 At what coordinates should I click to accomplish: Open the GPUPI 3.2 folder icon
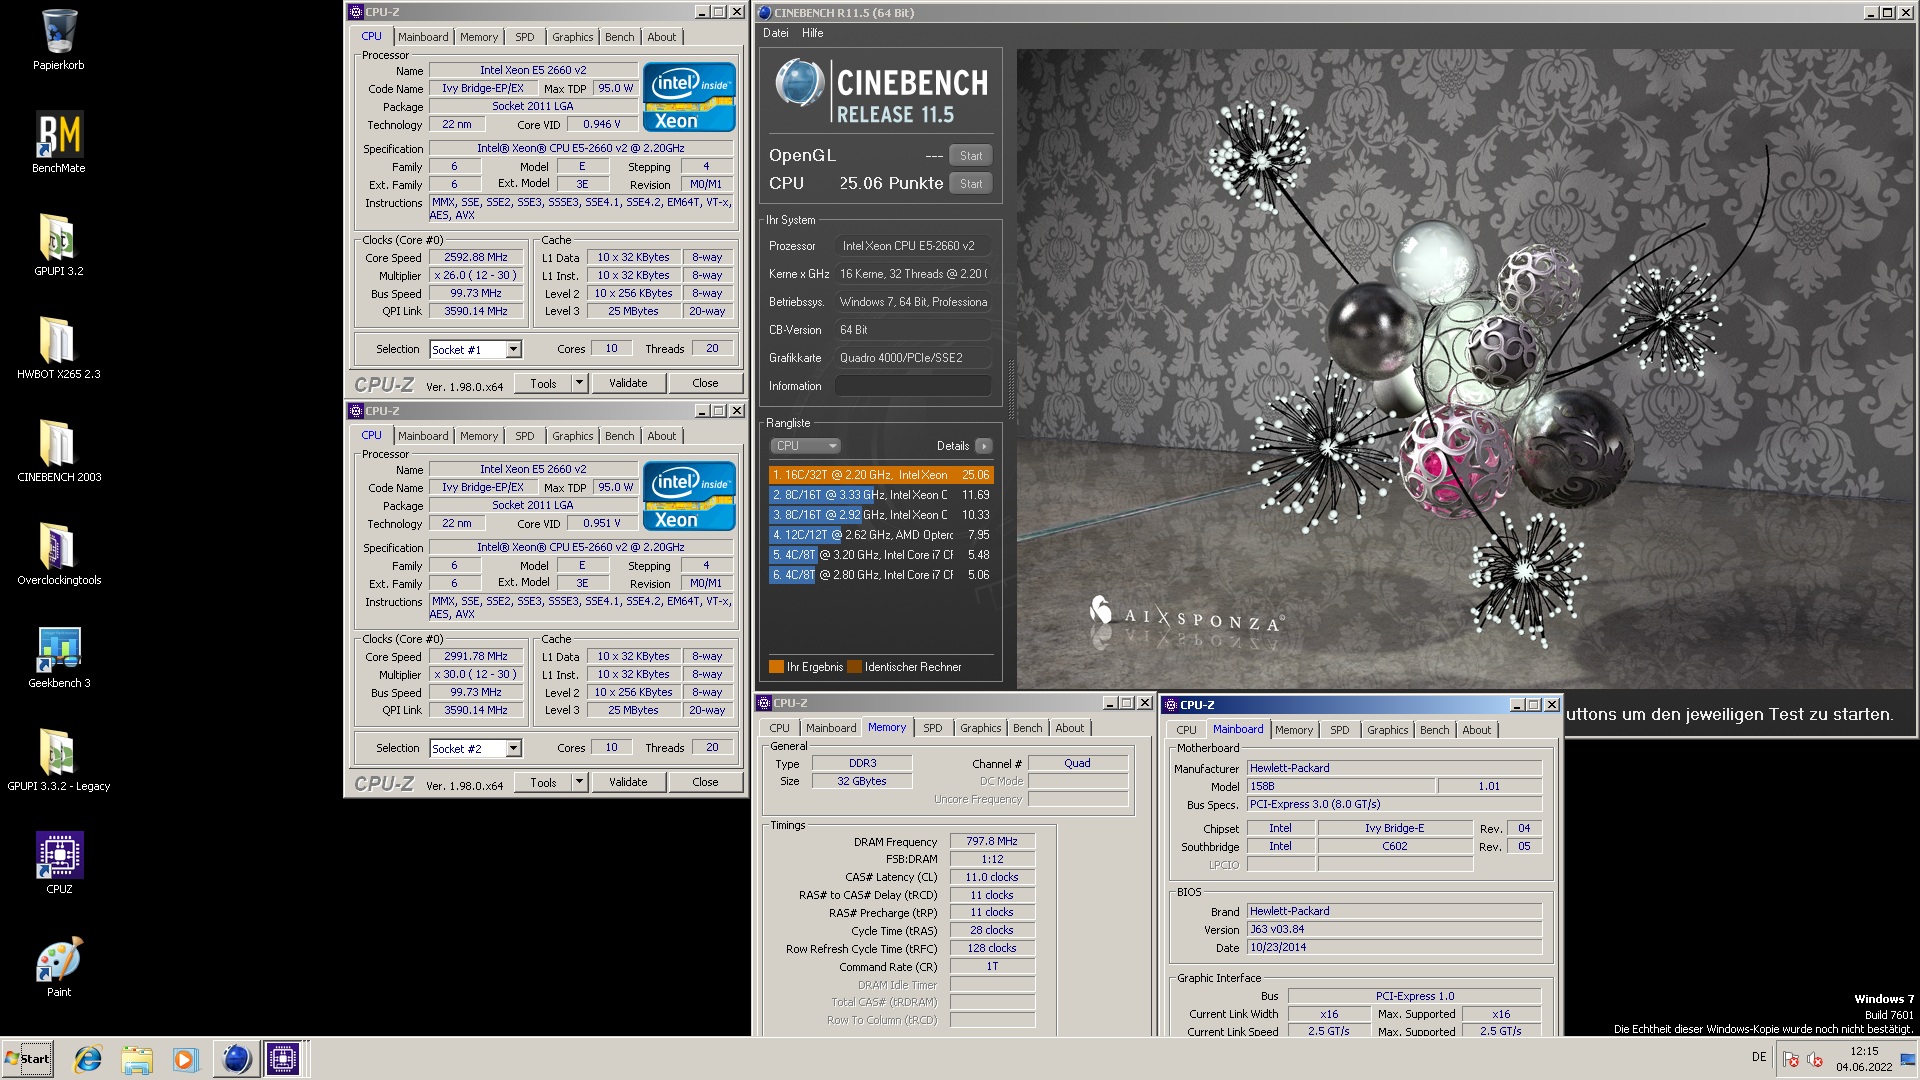tap(59, 245)
